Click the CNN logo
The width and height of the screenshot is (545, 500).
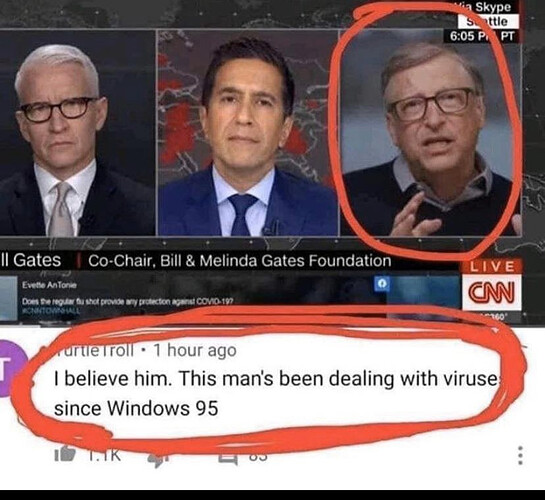[x=491, y=291]
